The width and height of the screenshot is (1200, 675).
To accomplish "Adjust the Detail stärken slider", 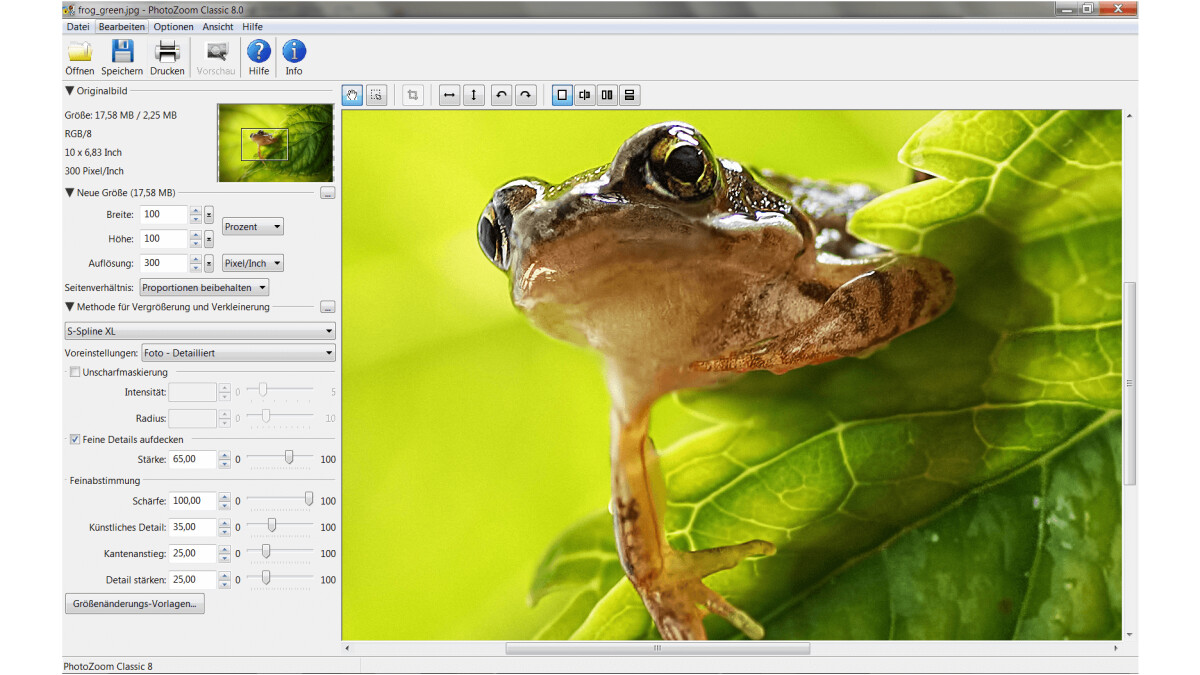I will point(266,577).
